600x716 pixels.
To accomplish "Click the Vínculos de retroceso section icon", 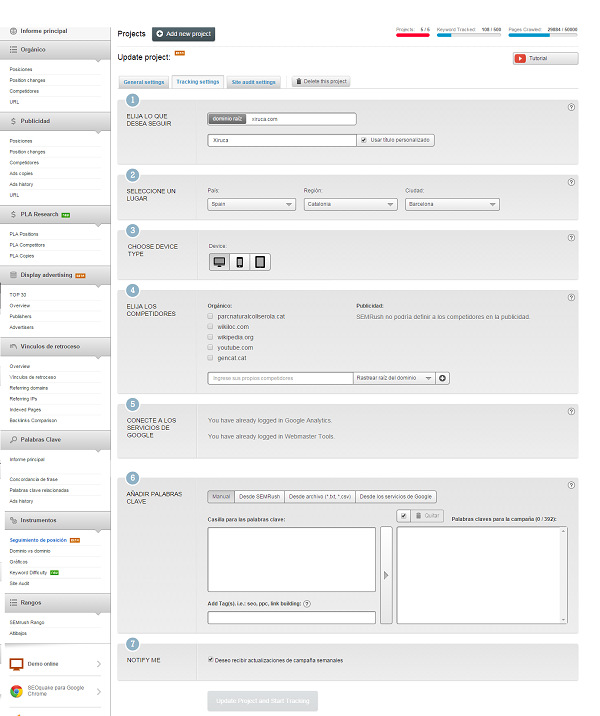I will (x=13, y=347).
